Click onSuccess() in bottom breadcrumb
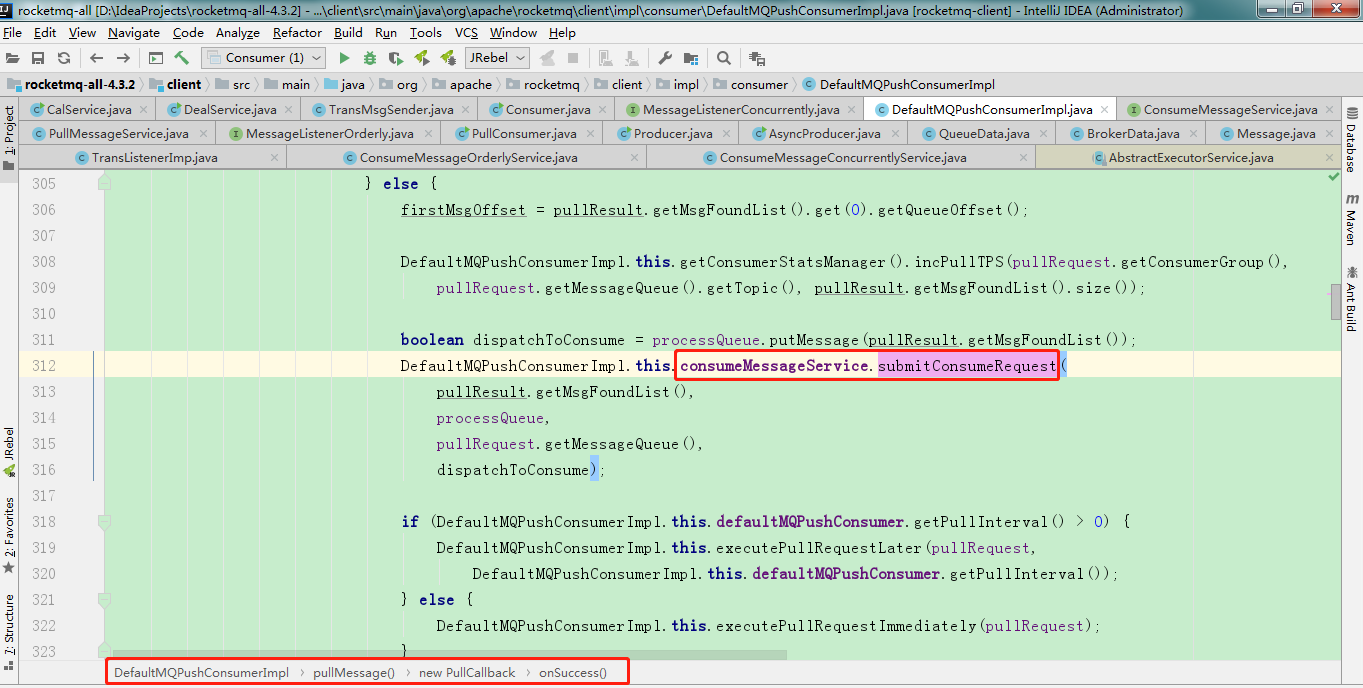This screenshot has width=1363, height=688. tap(573, 672)
